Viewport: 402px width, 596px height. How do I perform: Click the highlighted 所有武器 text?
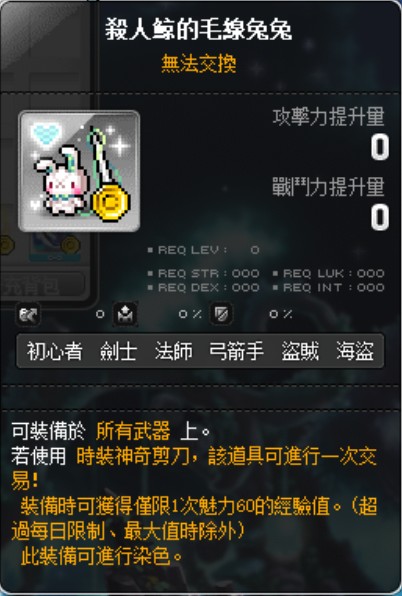pyautogui.click(x=133, y=432)
